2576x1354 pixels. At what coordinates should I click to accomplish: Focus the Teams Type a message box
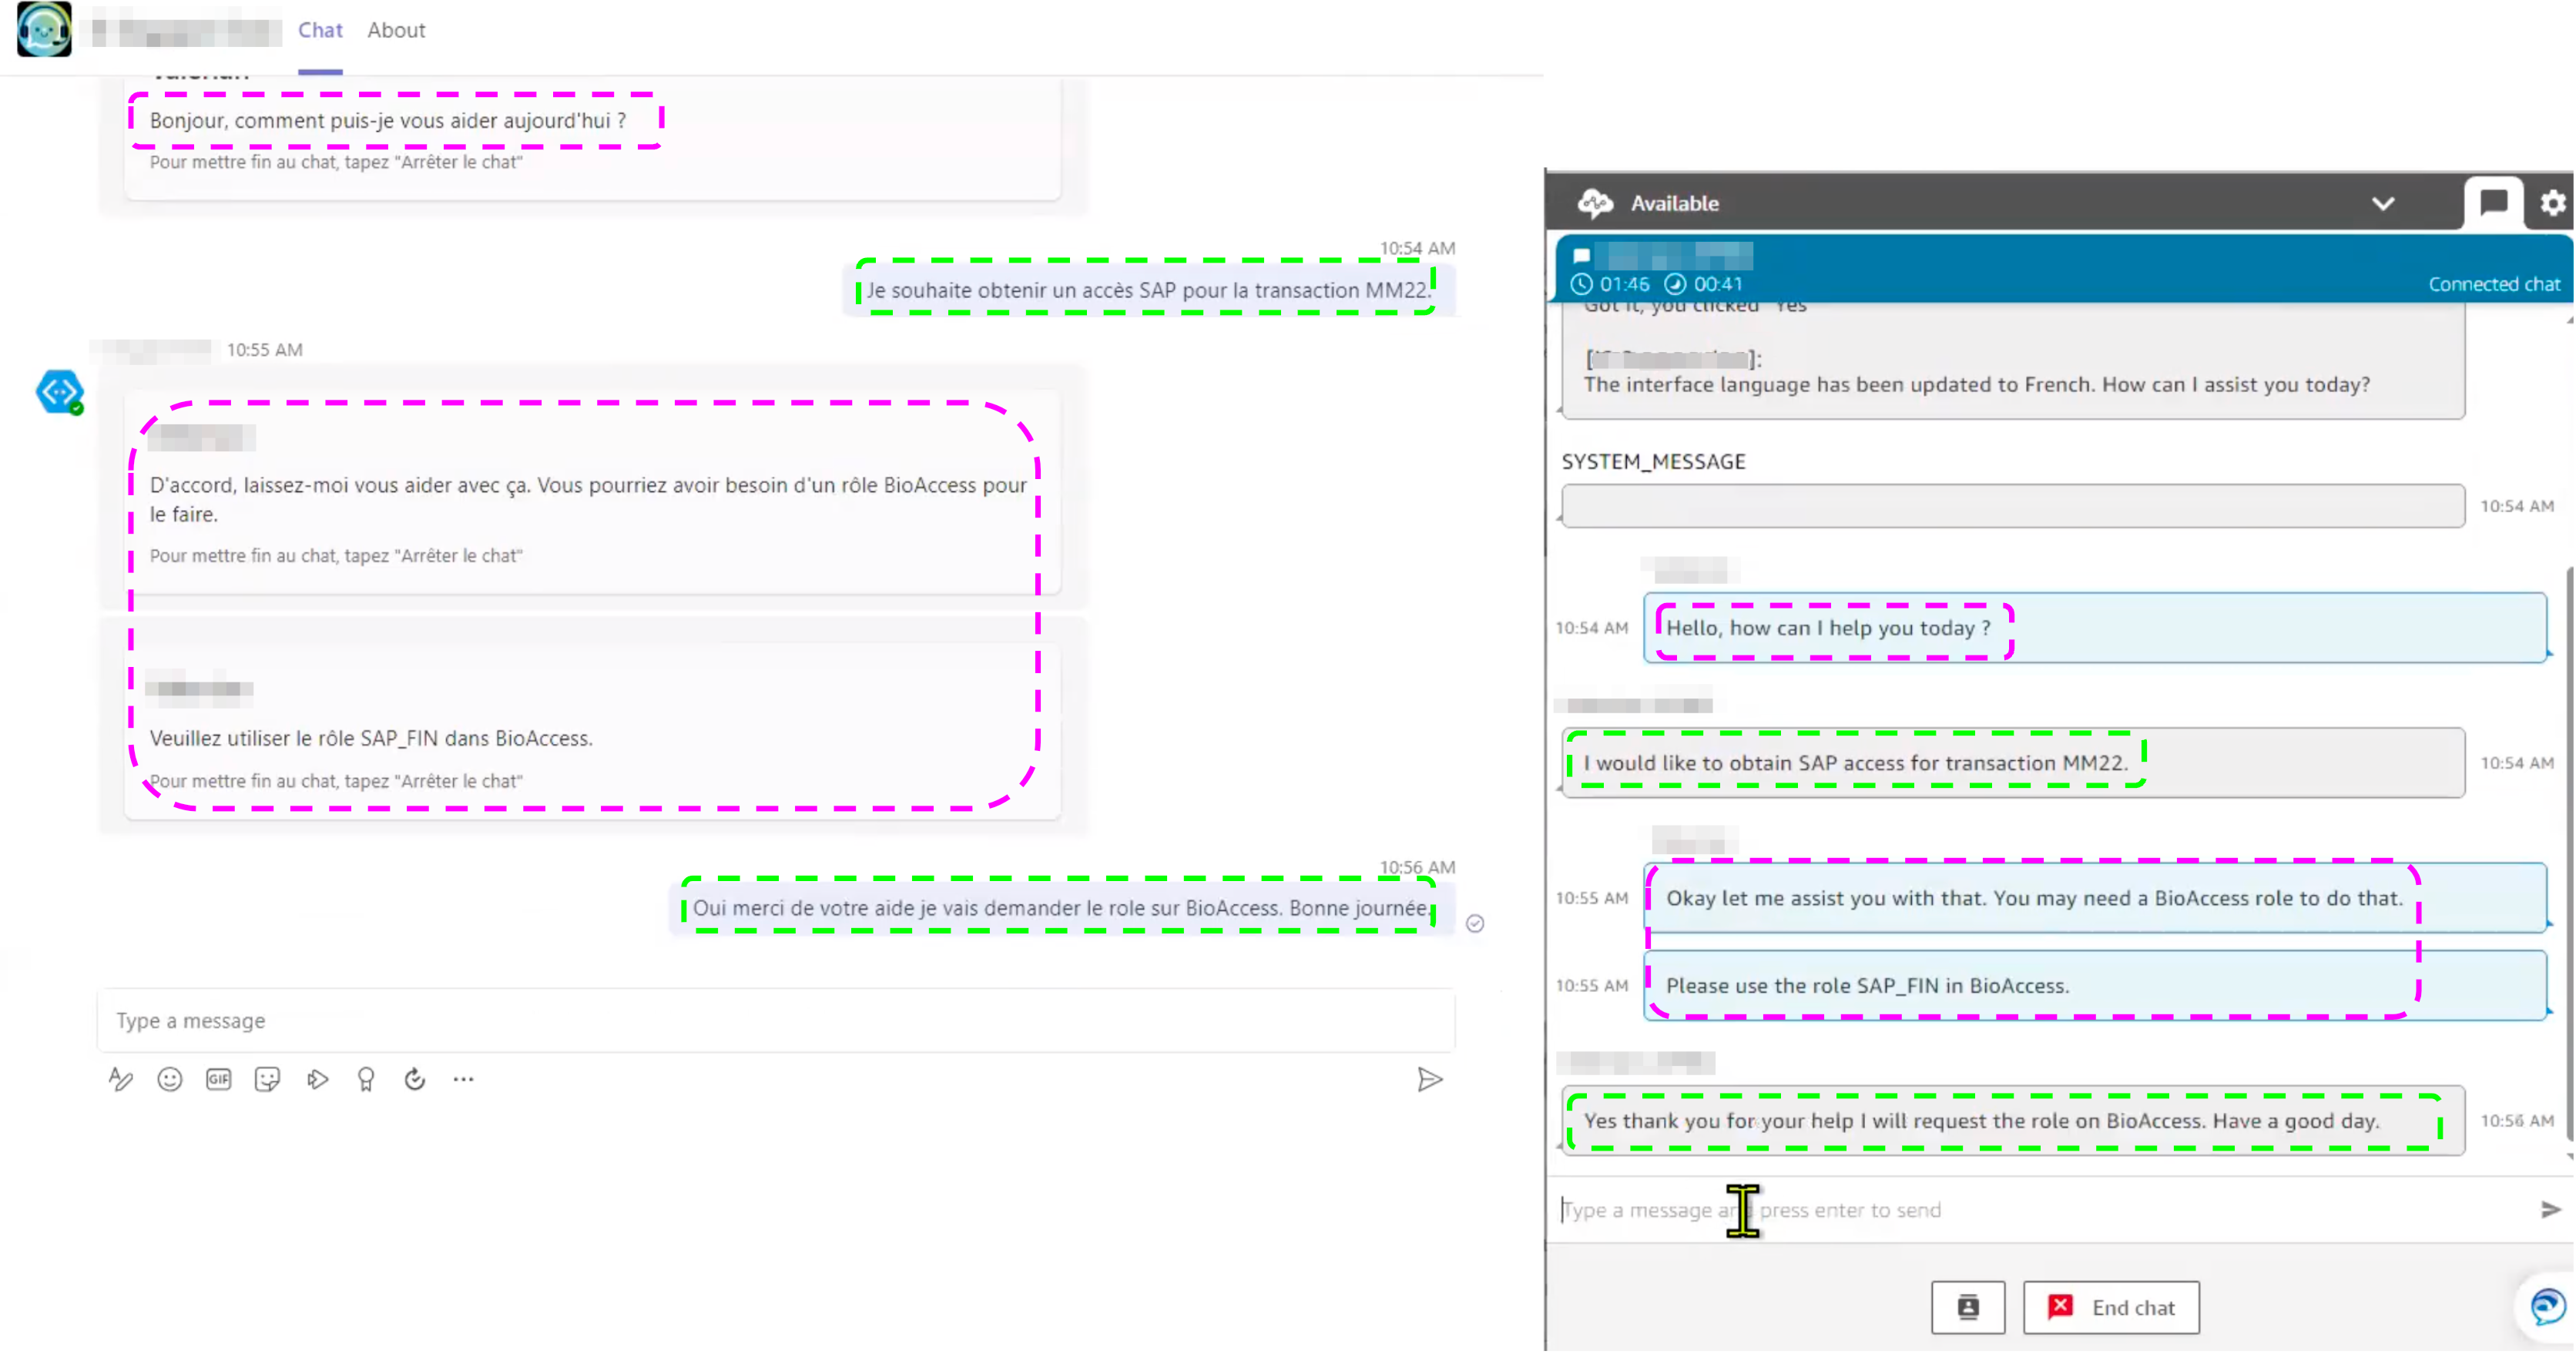(775, 1021)
